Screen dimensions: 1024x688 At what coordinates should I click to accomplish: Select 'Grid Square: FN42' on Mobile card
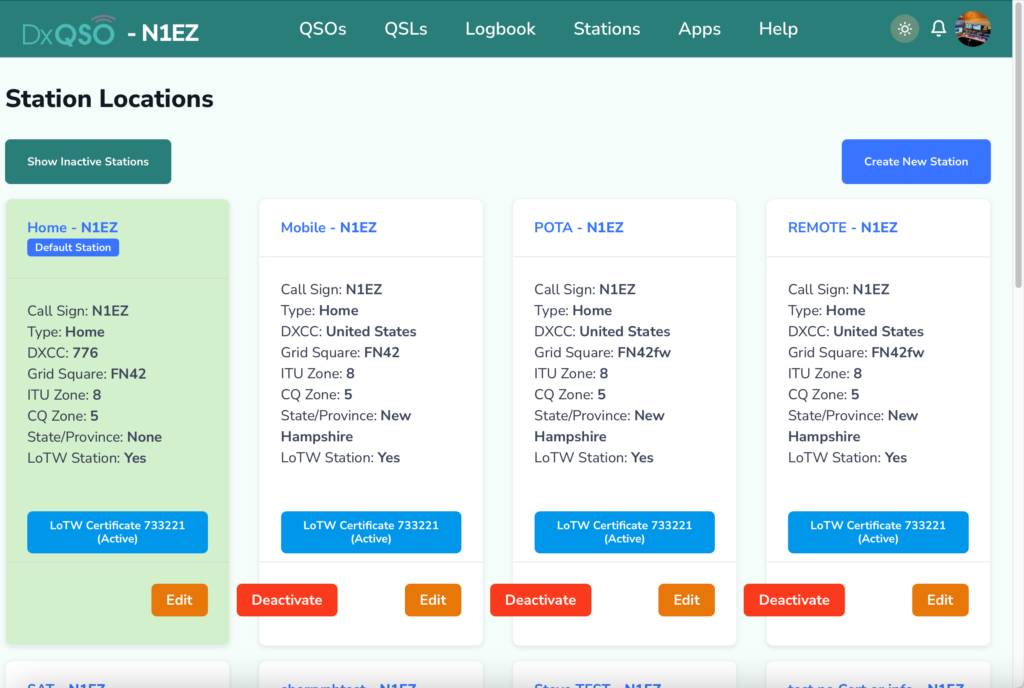pyautogui.click(x=340, y=352)
